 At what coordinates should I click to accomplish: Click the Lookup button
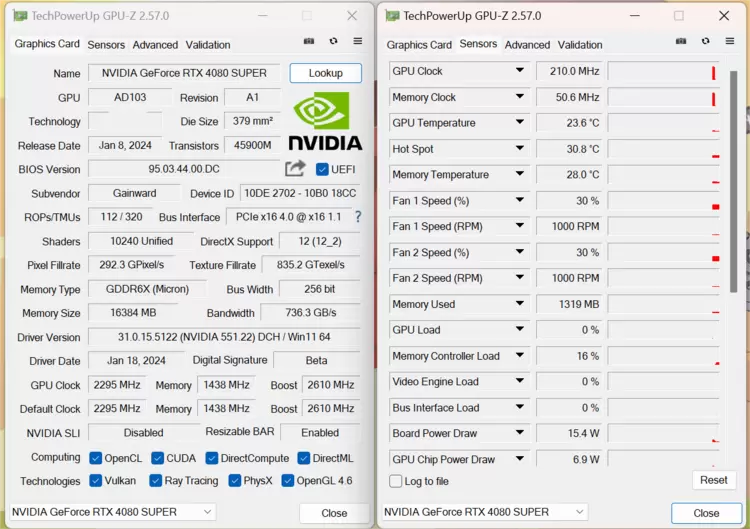pyautogui.click(x=325, y=73)
